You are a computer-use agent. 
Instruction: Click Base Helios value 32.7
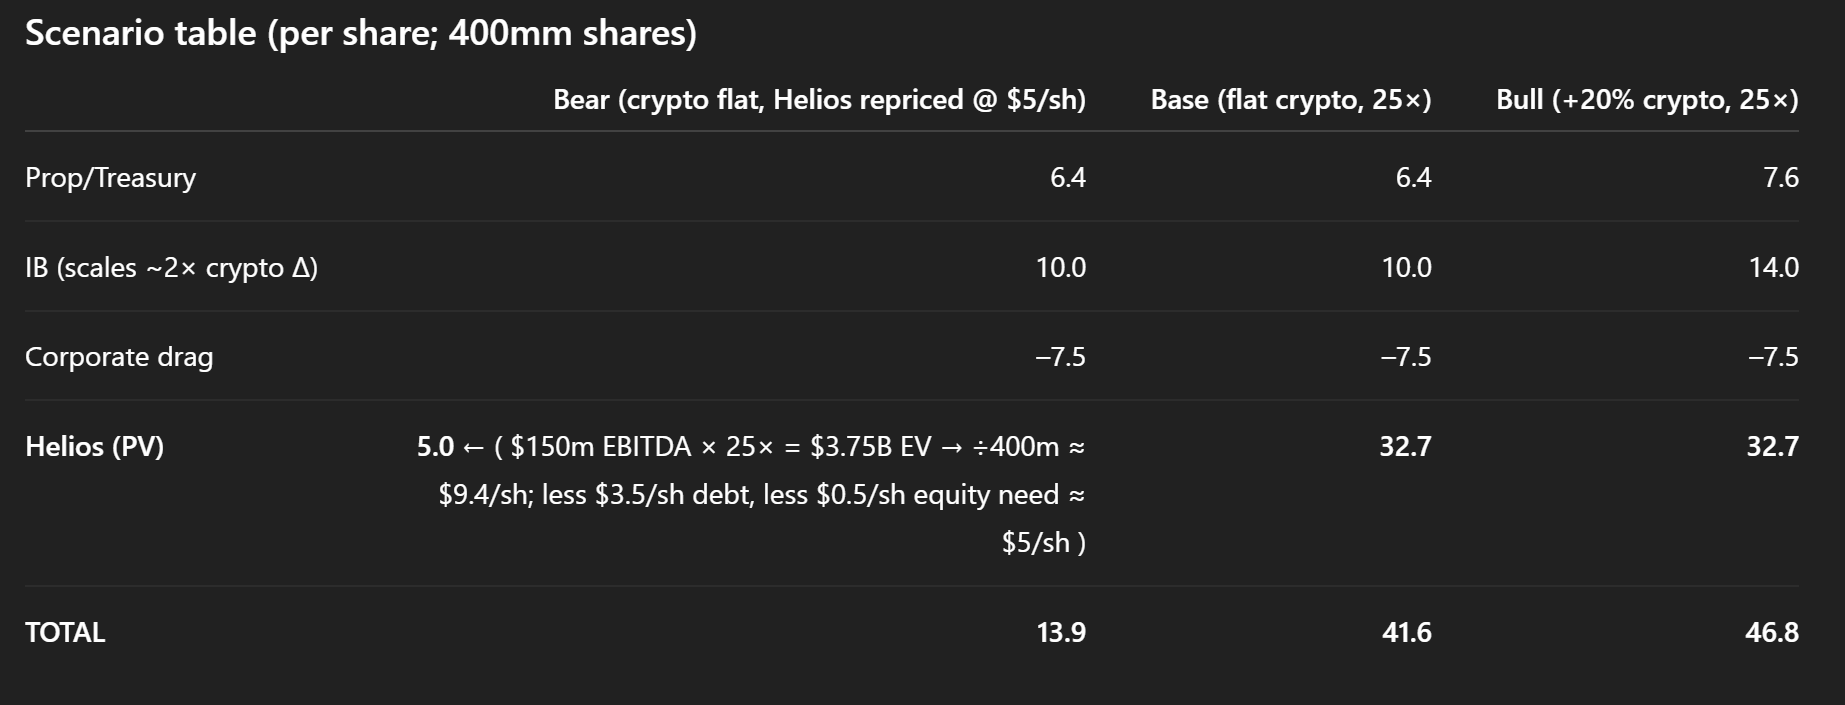[x=1406, y=447]
